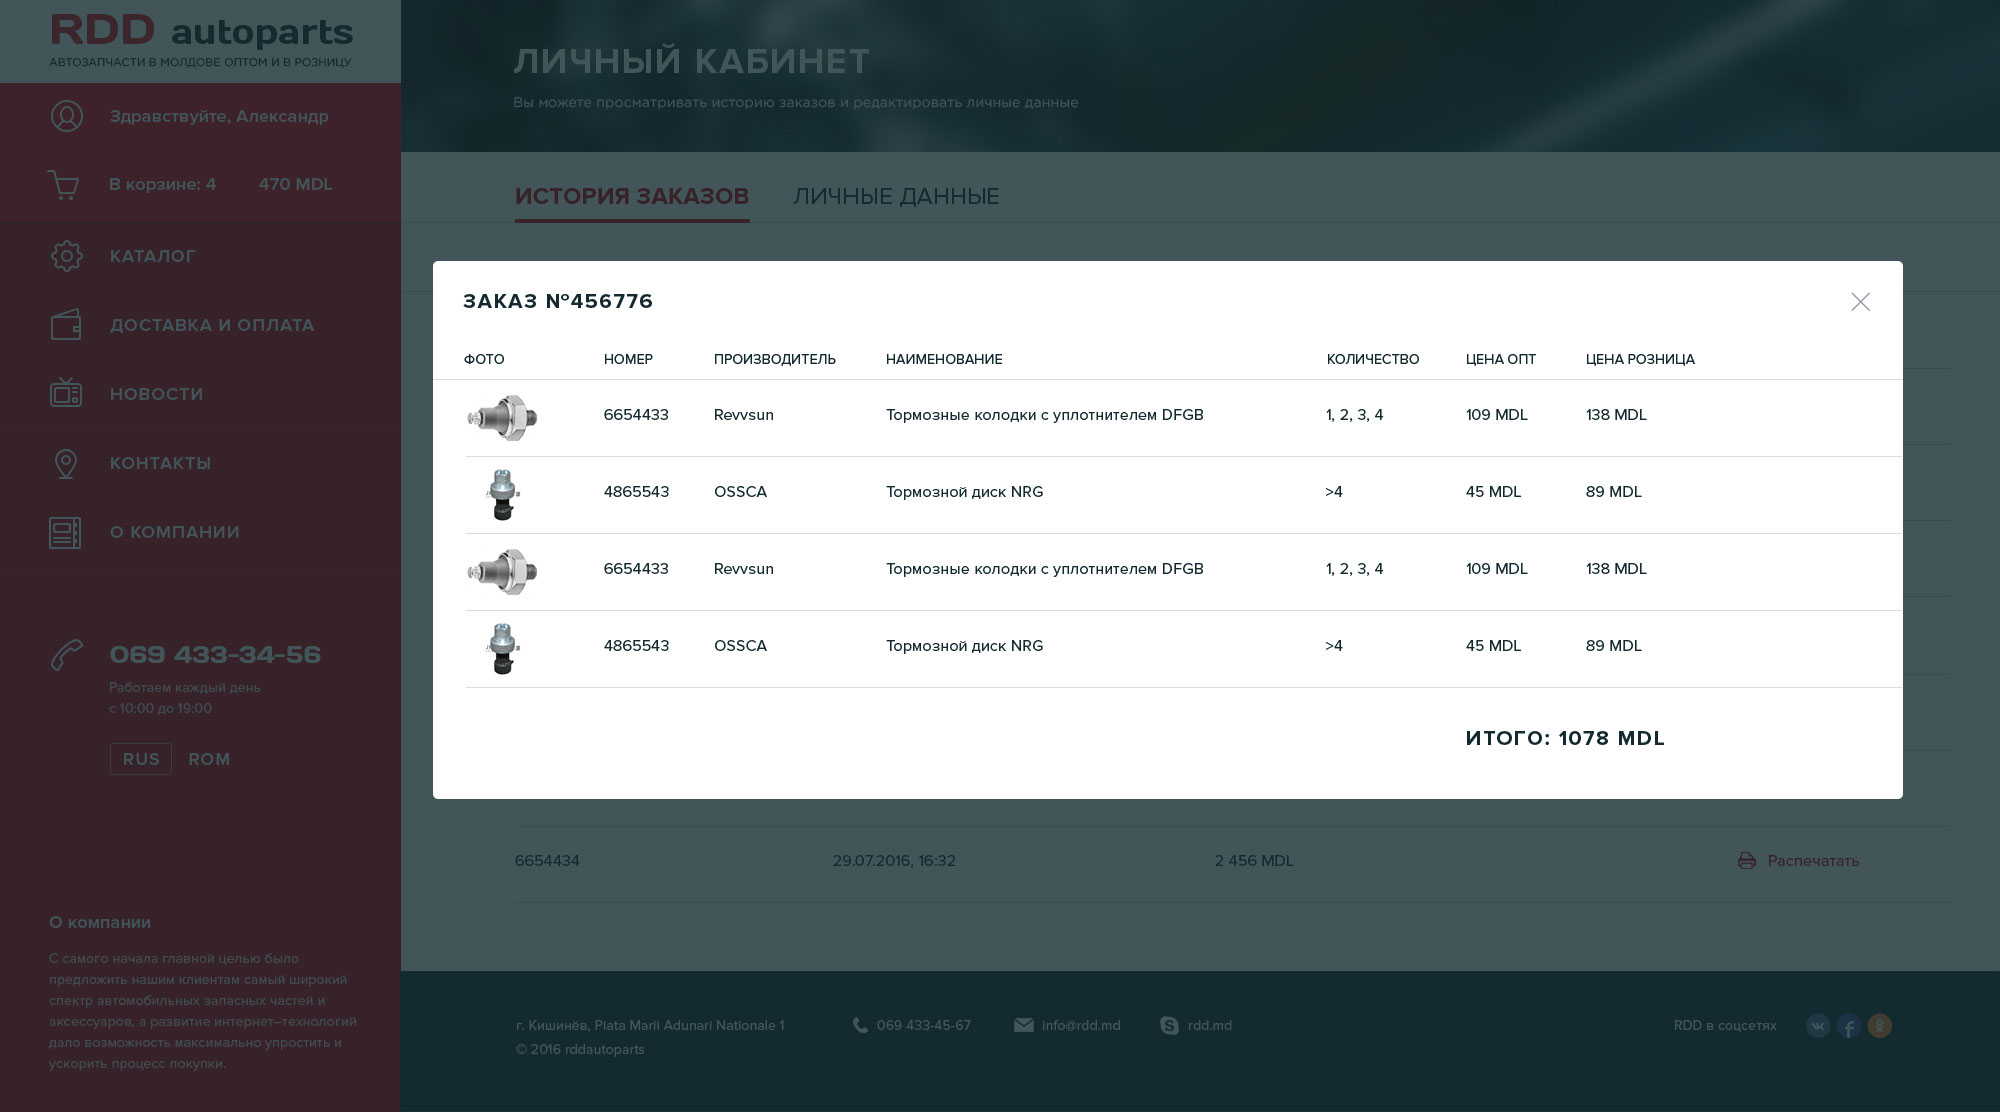The image size is (2000, 1112).
Task: Click the Цена опт column header
Action: coord(1501,359)
